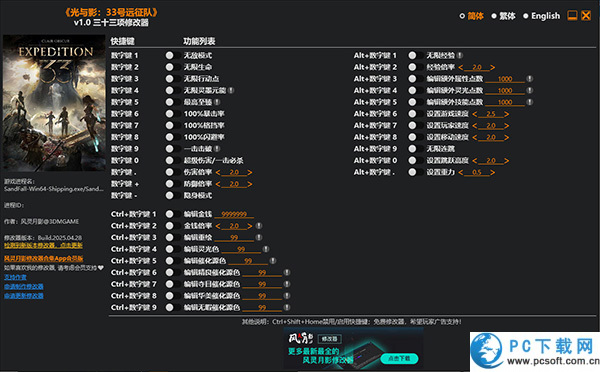Click info icon on Ctrl+数字键 6 row
Image resolution: width=600 pixels, height=372 pixels.
point(287,273)
